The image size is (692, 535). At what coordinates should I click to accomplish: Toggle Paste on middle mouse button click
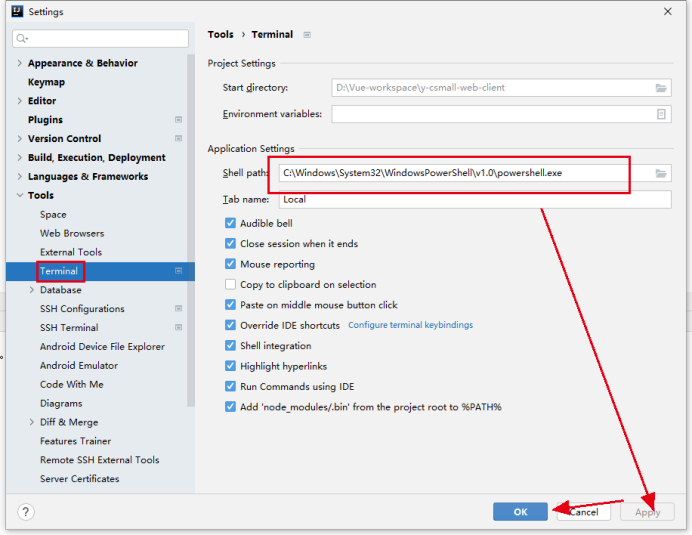coord(230,305)
